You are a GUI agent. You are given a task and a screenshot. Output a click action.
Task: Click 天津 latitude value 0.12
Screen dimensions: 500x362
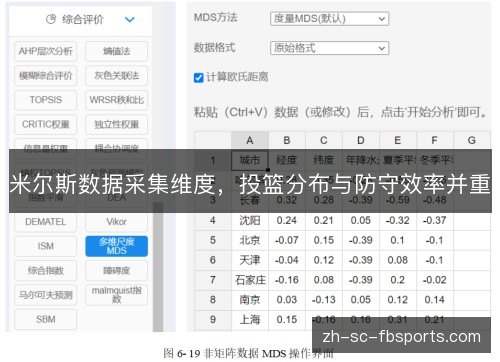[324, 260]
